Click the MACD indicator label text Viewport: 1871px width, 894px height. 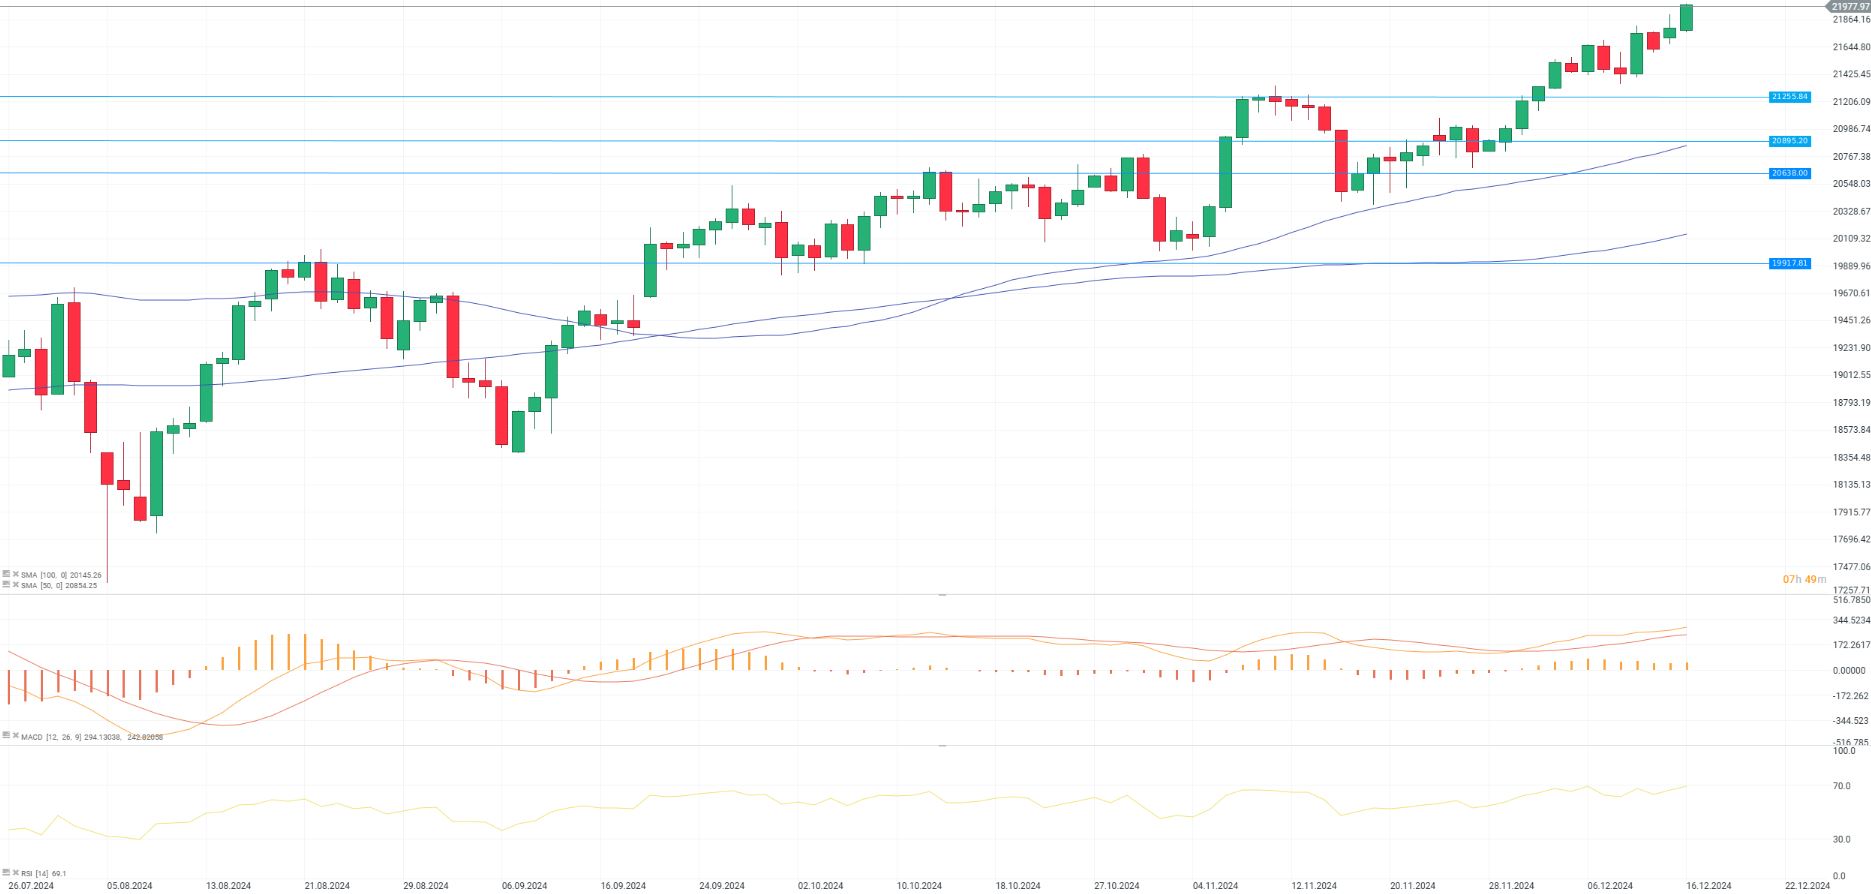click(32, 737)
